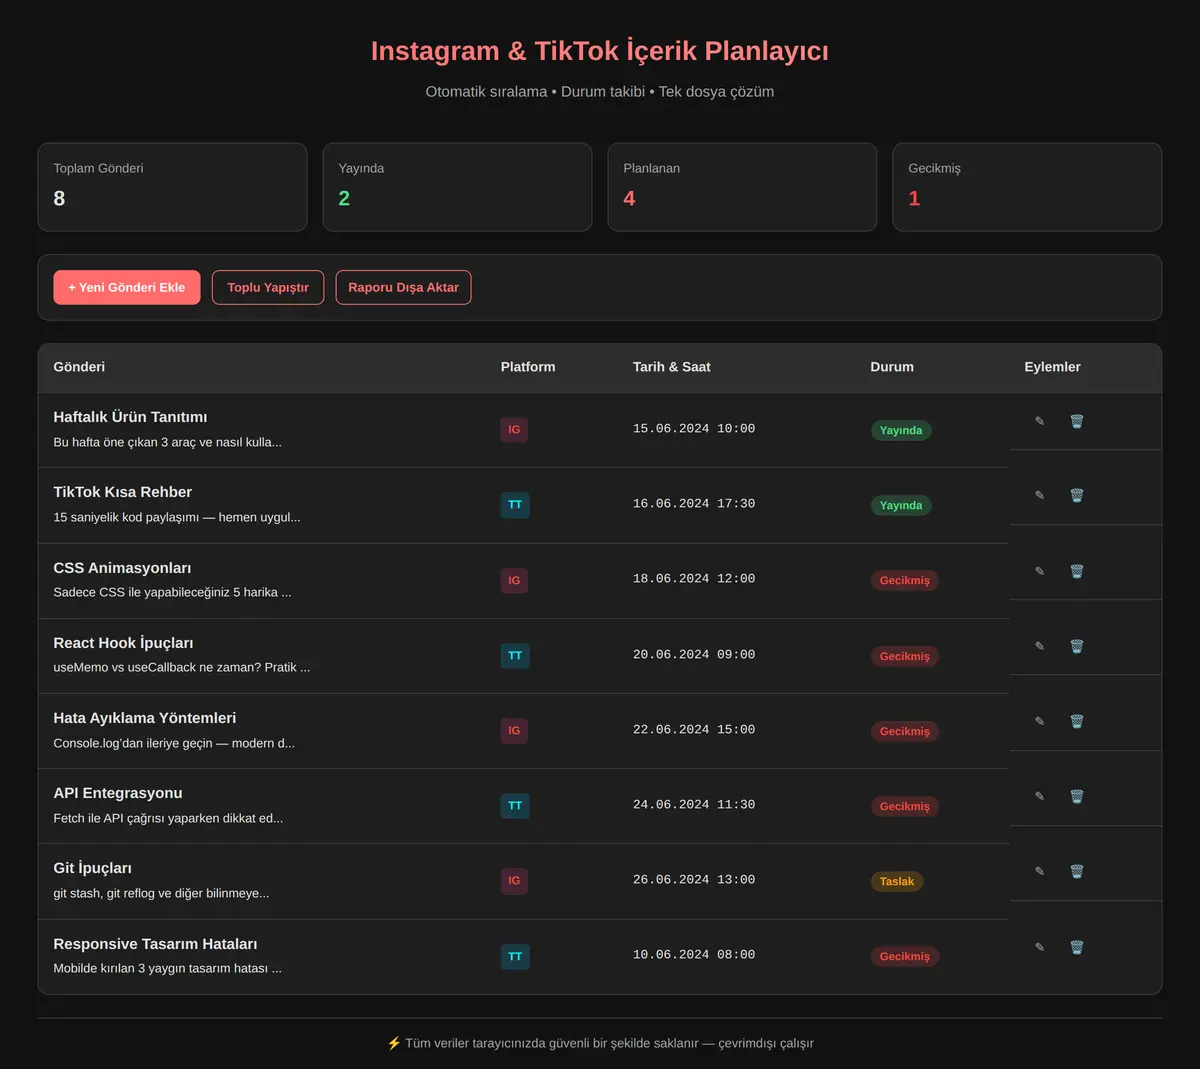Viewport: 1200px width, 1069px height.
Task: Click the Yayında status badge for TikTok Kısa Rehber
Action: point(901,505)
